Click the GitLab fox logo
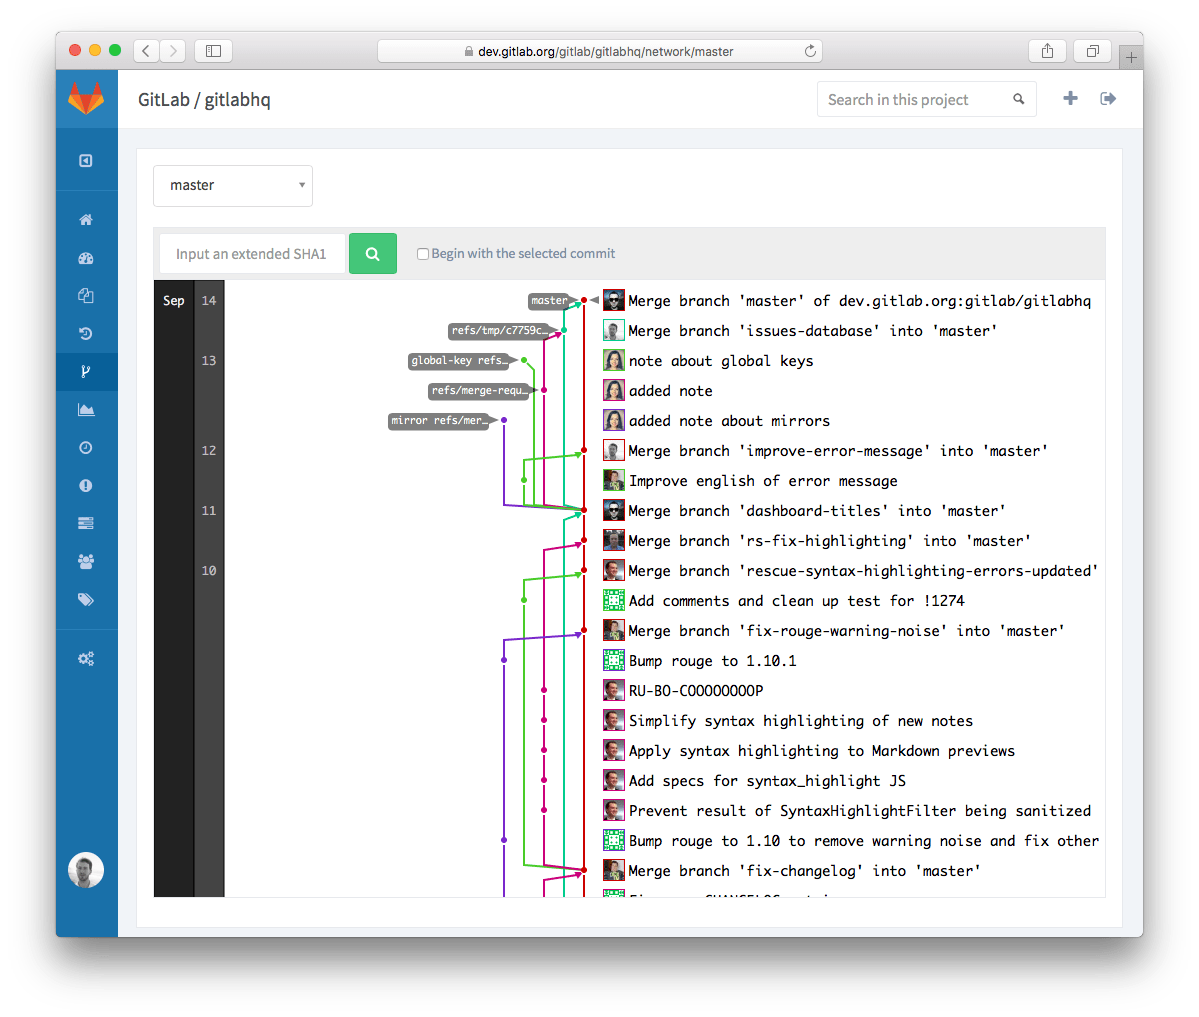The image size is (1199, 1017). point(86,99)
